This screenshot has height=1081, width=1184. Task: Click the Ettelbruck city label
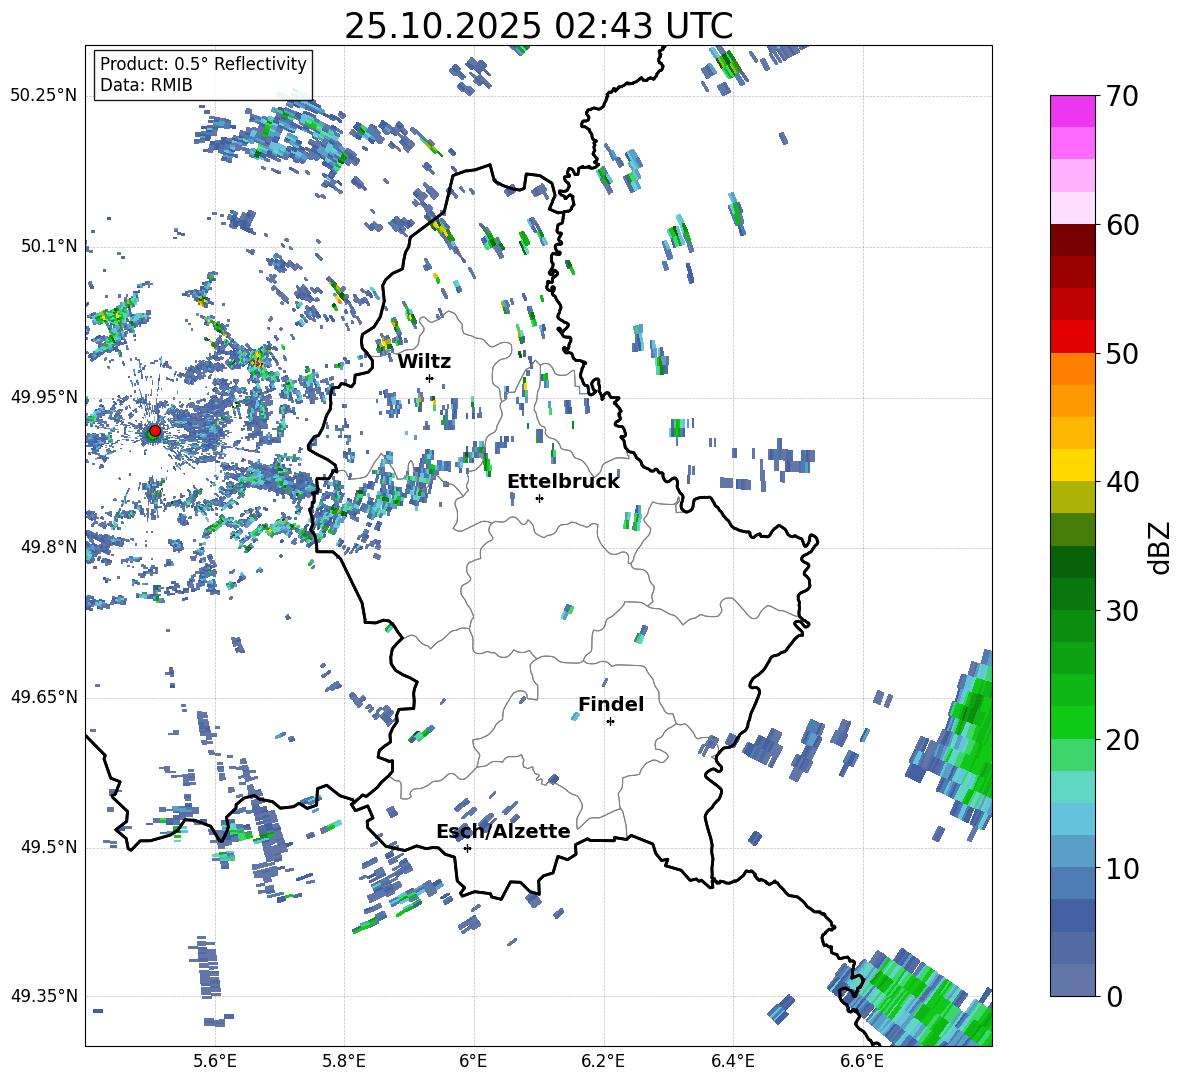[563, 481]
